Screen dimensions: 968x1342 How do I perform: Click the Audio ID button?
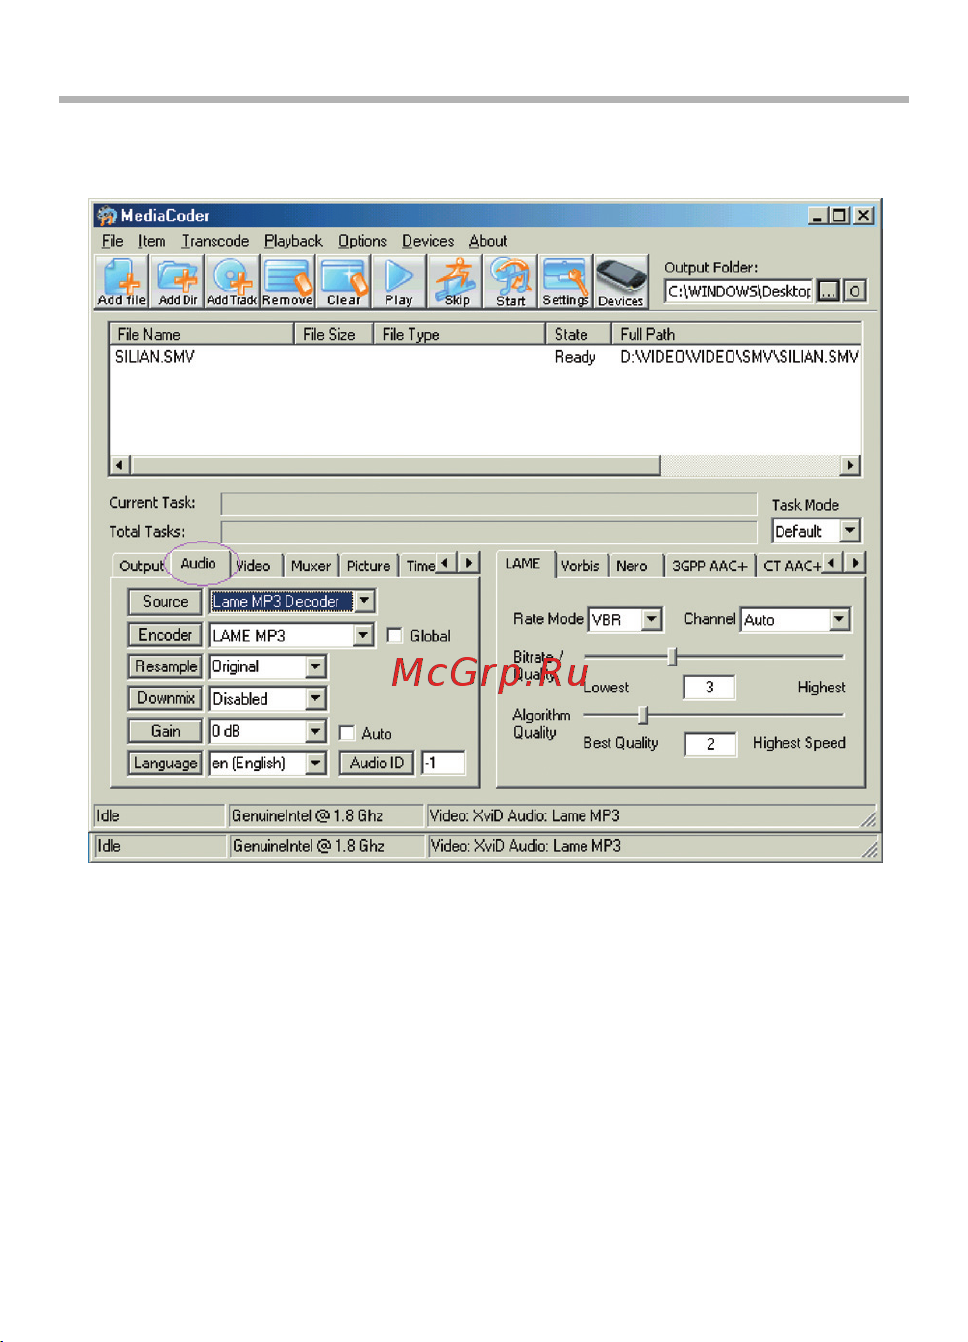pyautogui.click(x=377, y=763)
